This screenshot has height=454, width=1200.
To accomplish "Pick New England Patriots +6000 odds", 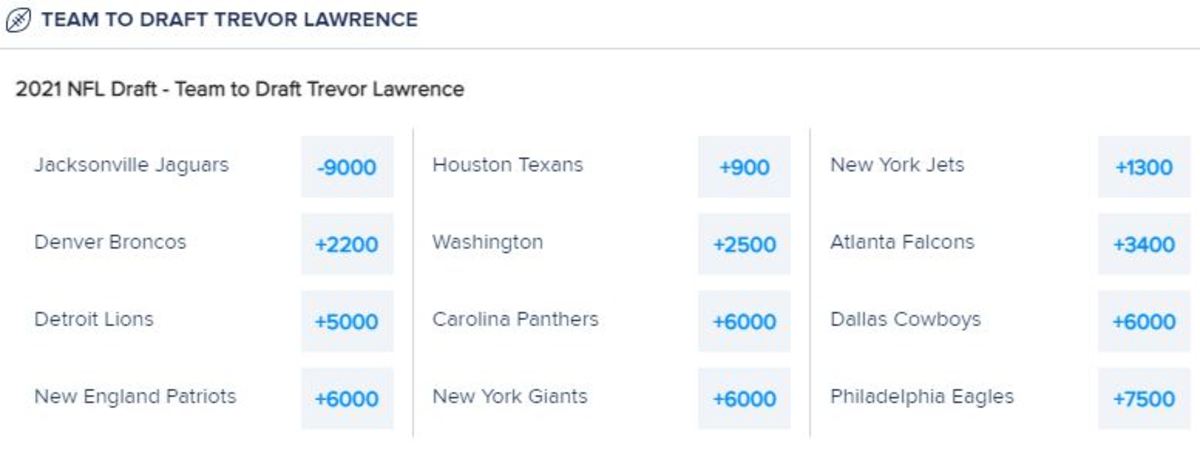I will (x=347, y=399).
